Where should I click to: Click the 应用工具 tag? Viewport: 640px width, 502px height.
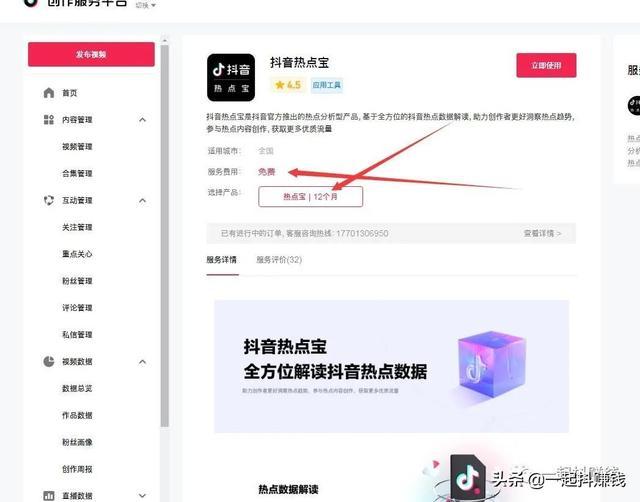tap(327, 85)
